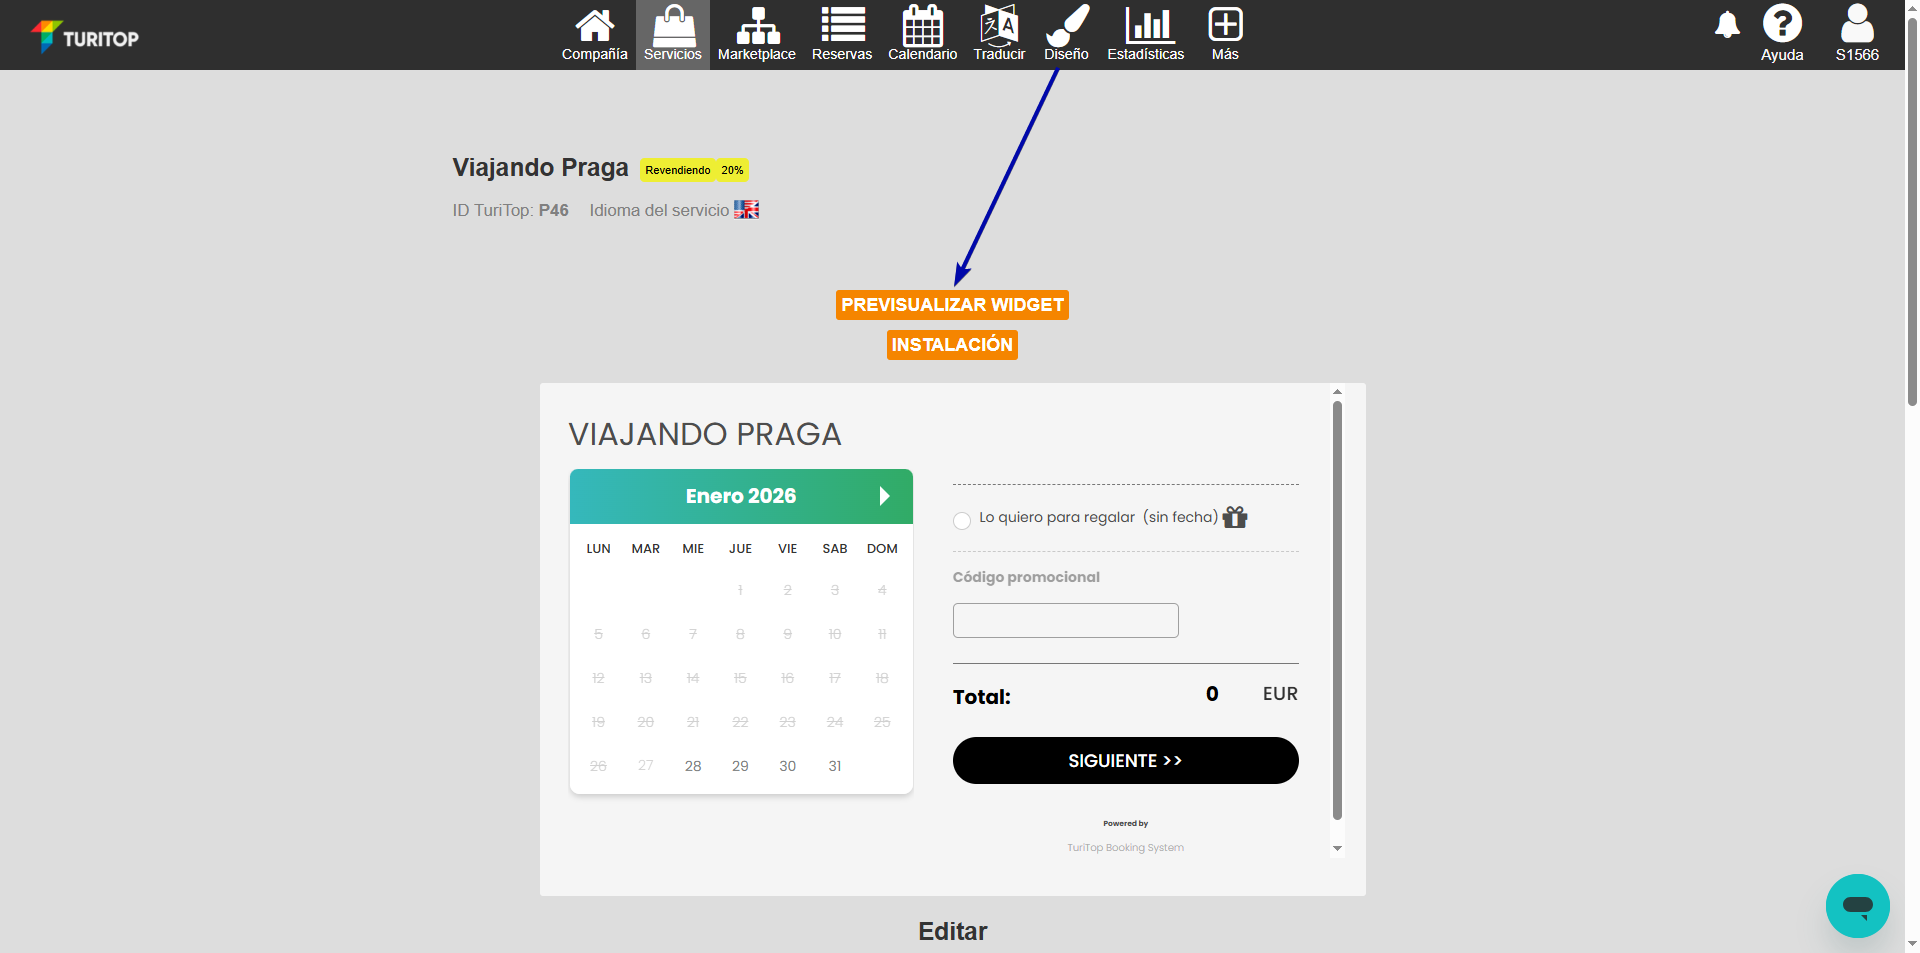Open the Calendario view

click(922, 35)
